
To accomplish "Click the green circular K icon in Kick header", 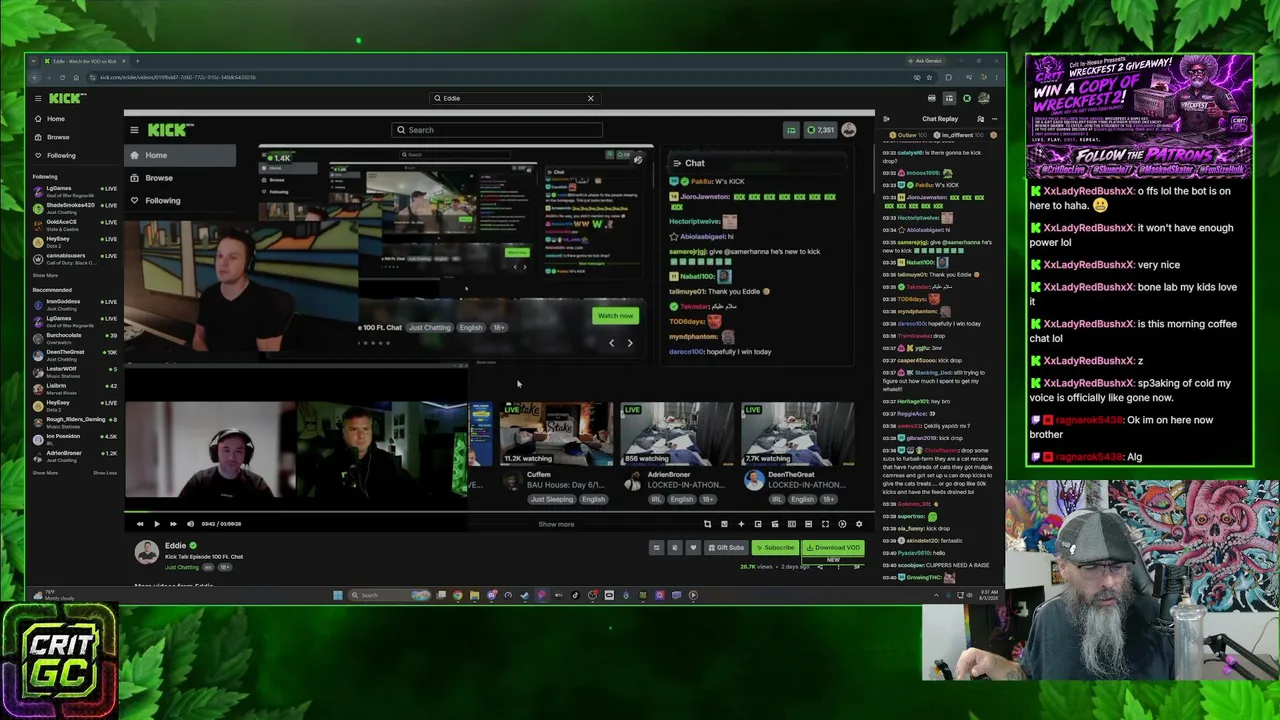I will click(967, 98).
